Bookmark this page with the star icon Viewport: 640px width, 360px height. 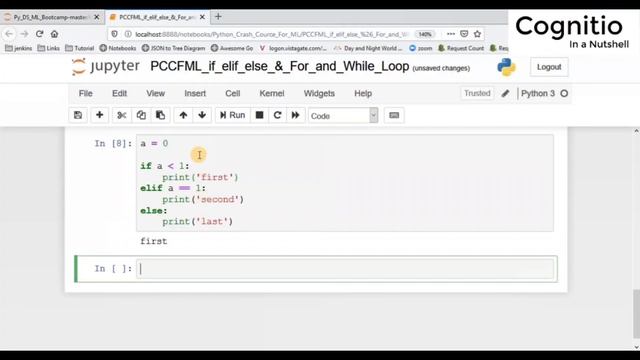478,34
